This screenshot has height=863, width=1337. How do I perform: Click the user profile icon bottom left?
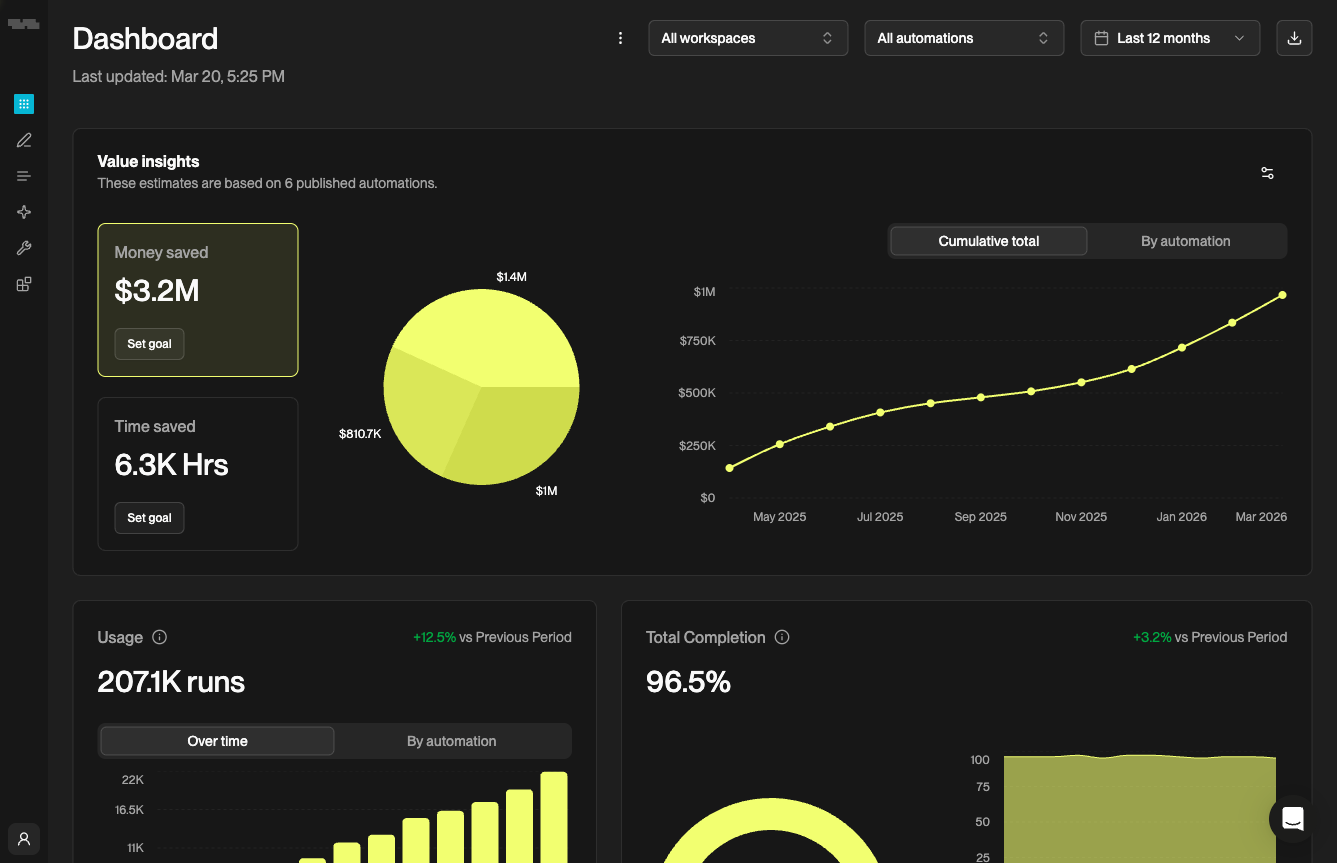pyautogui.click(x=24, y=839)
